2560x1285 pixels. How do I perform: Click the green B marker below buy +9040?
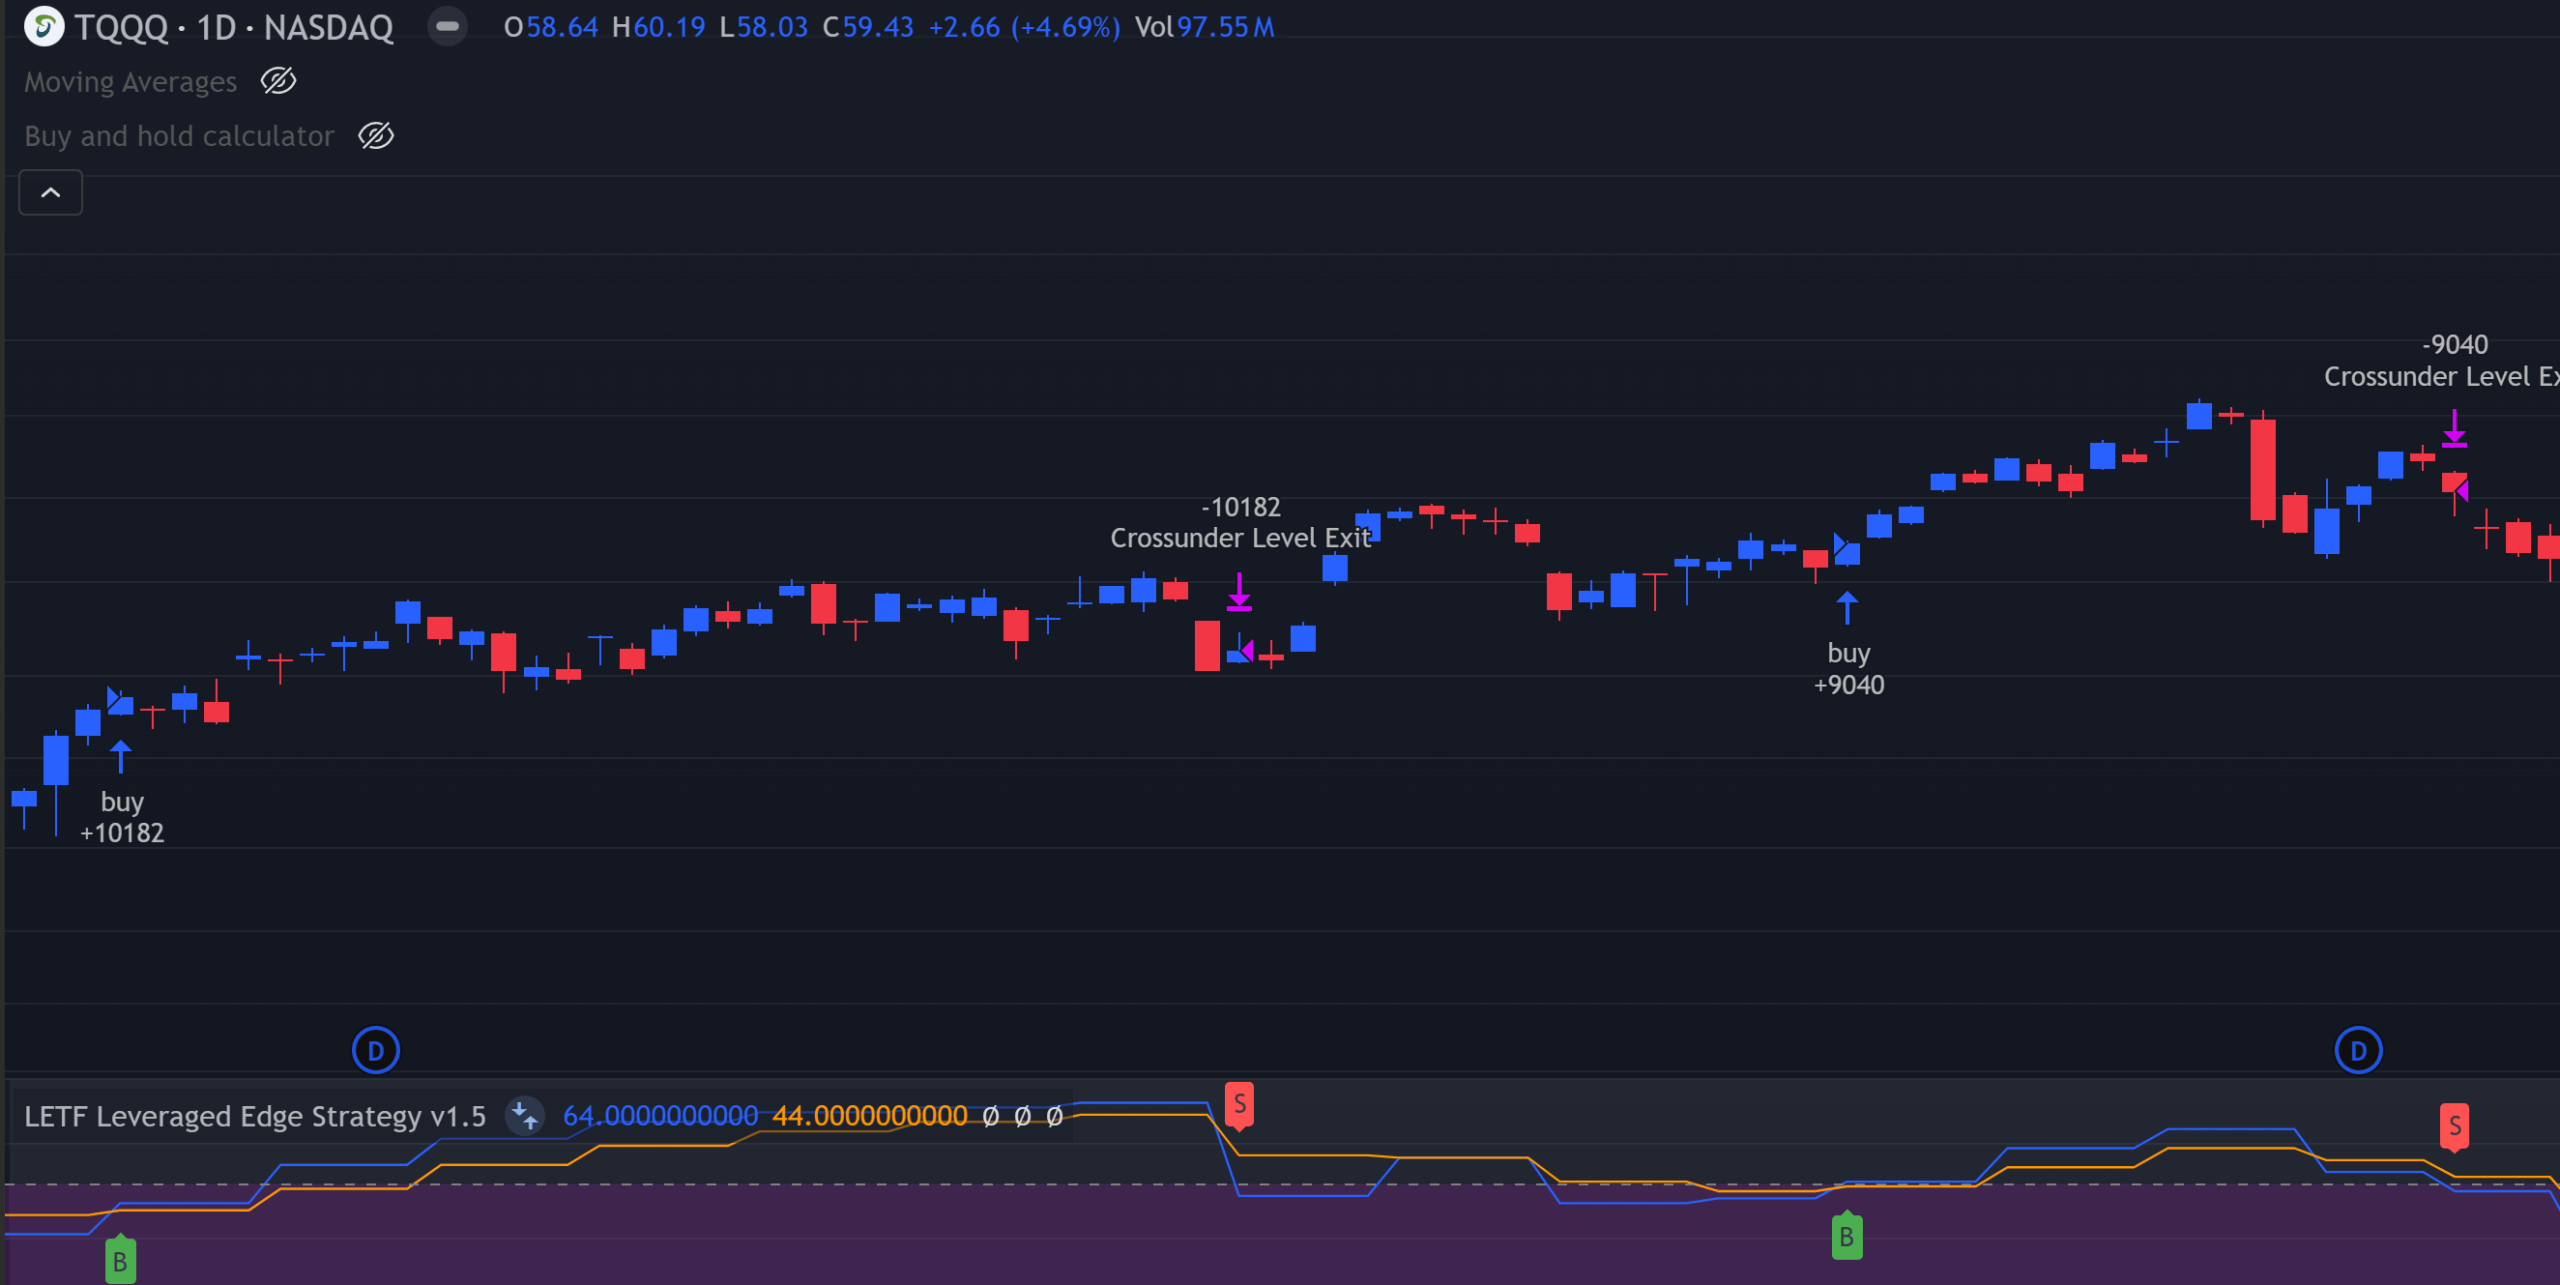click(x=1846, y=1236)
